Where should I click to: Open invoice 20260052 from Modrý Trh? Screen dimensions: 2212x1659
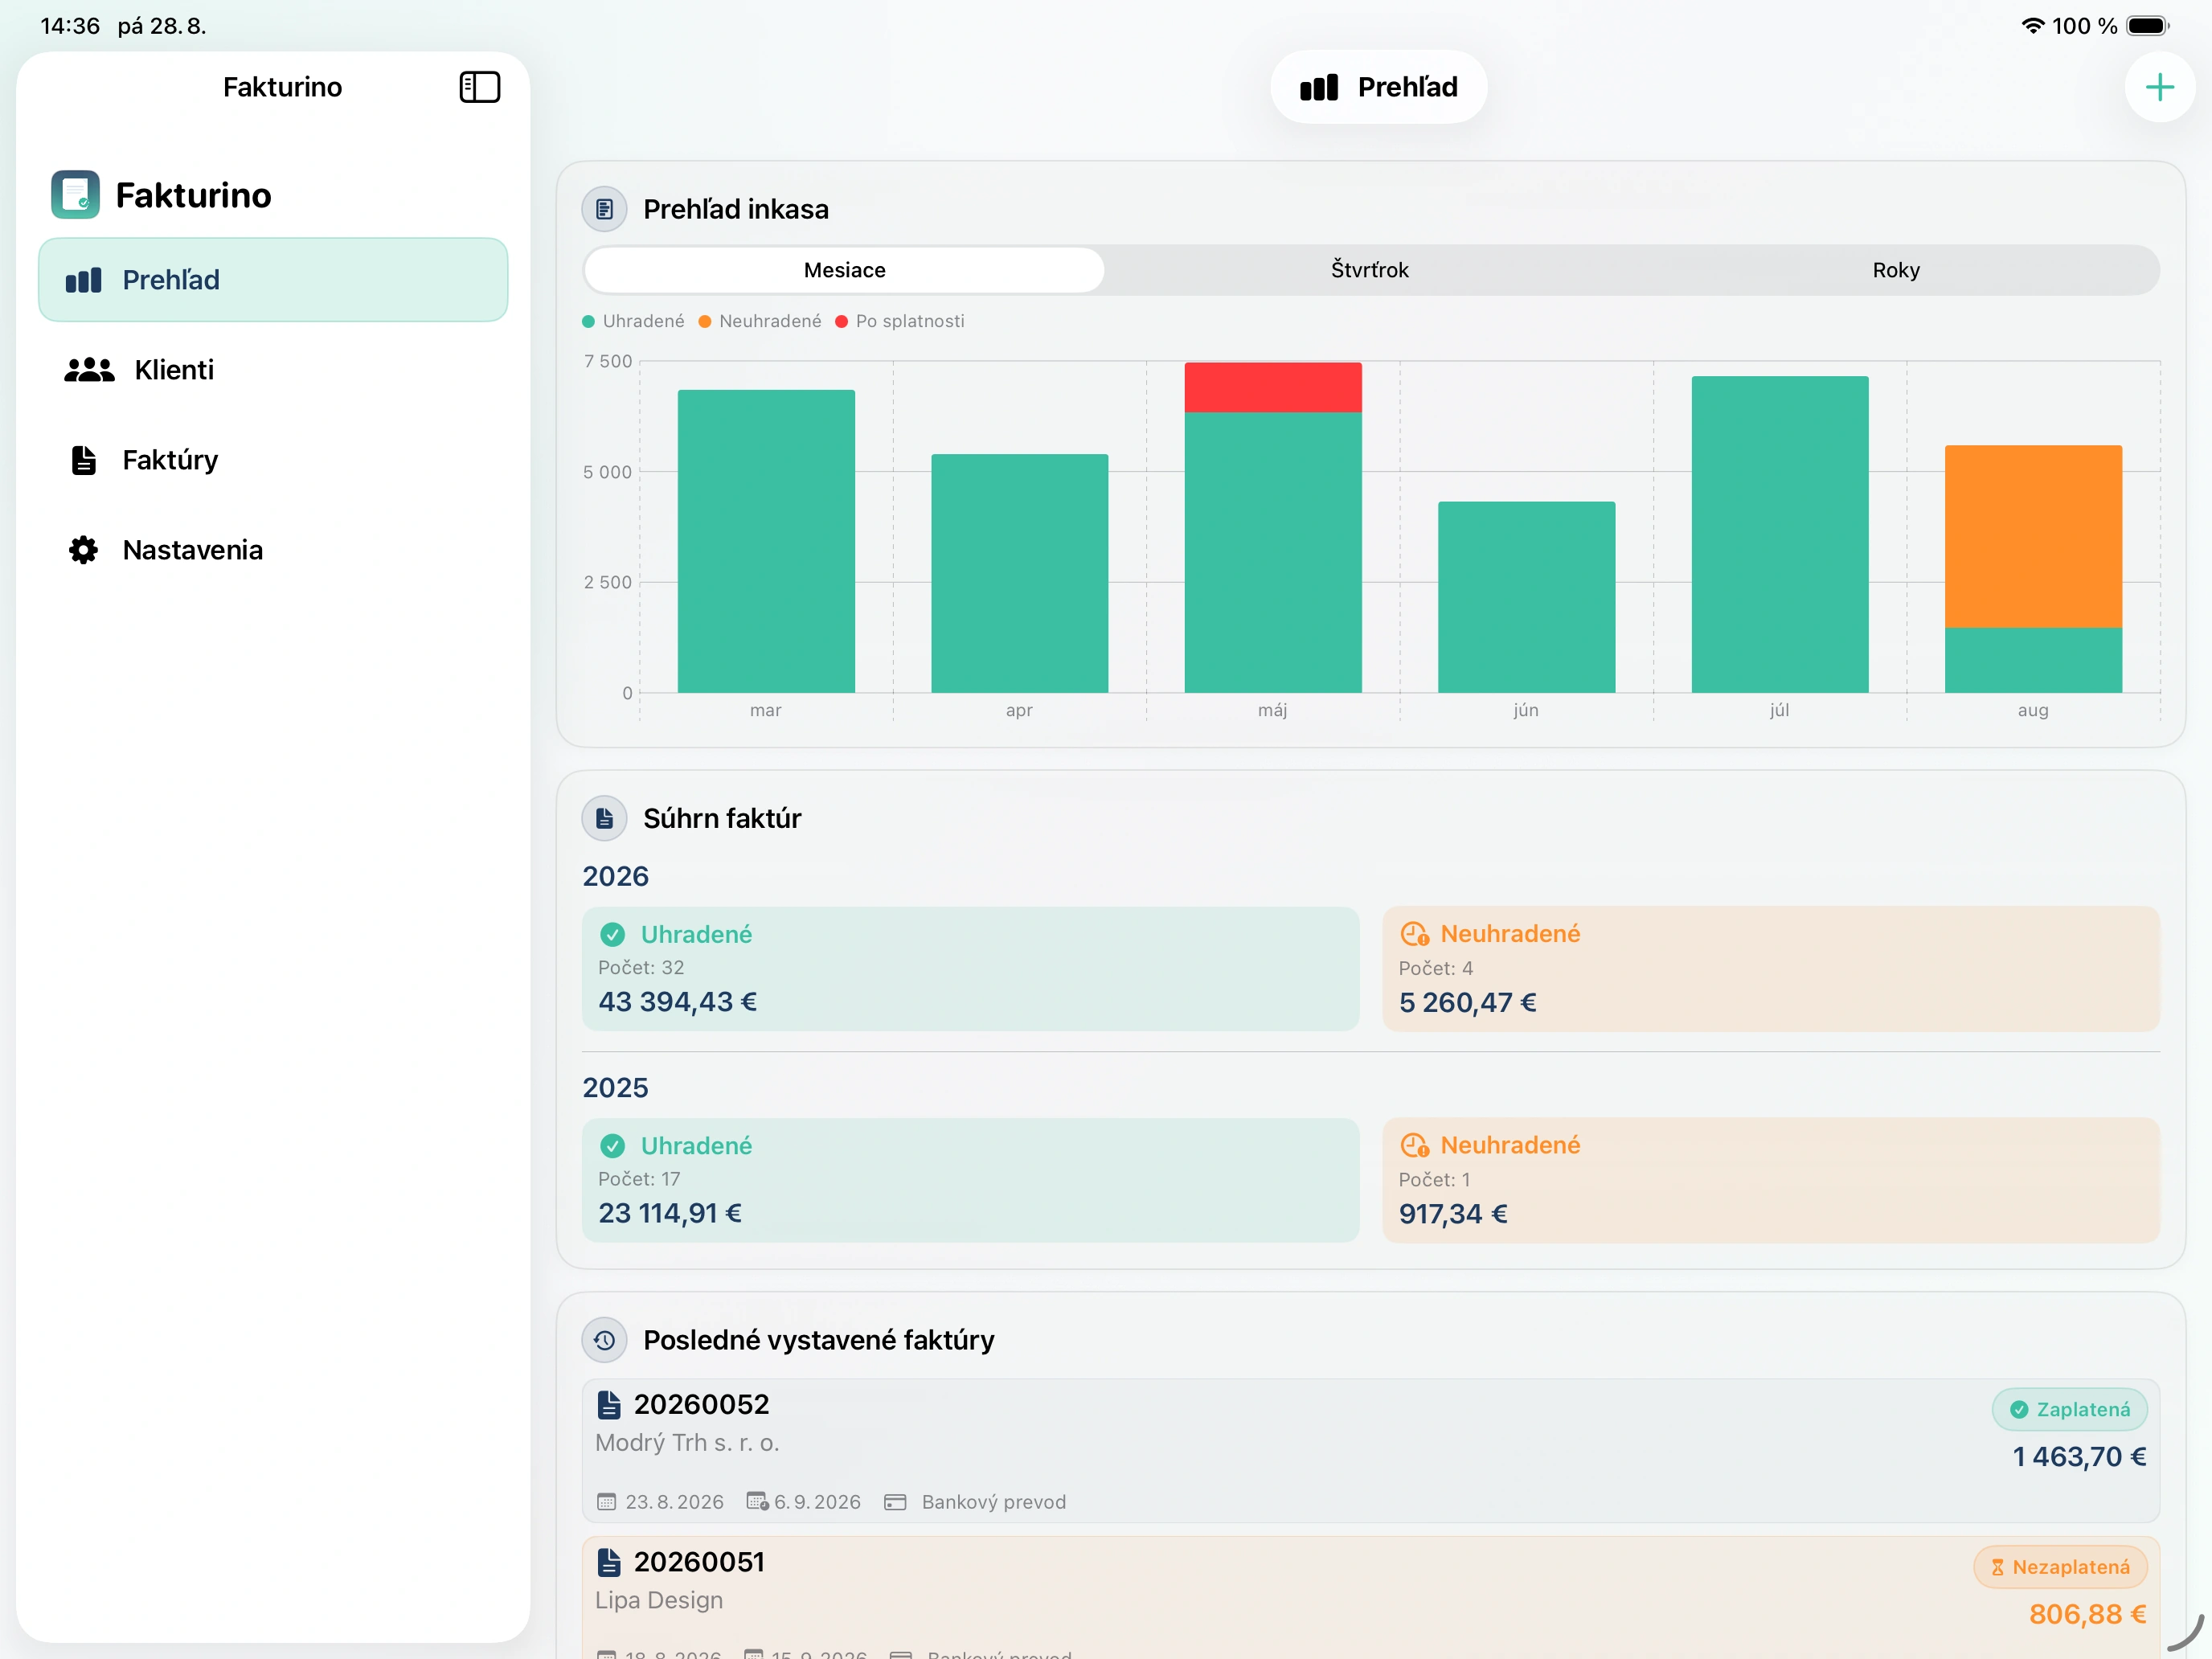point(1370,1450)
